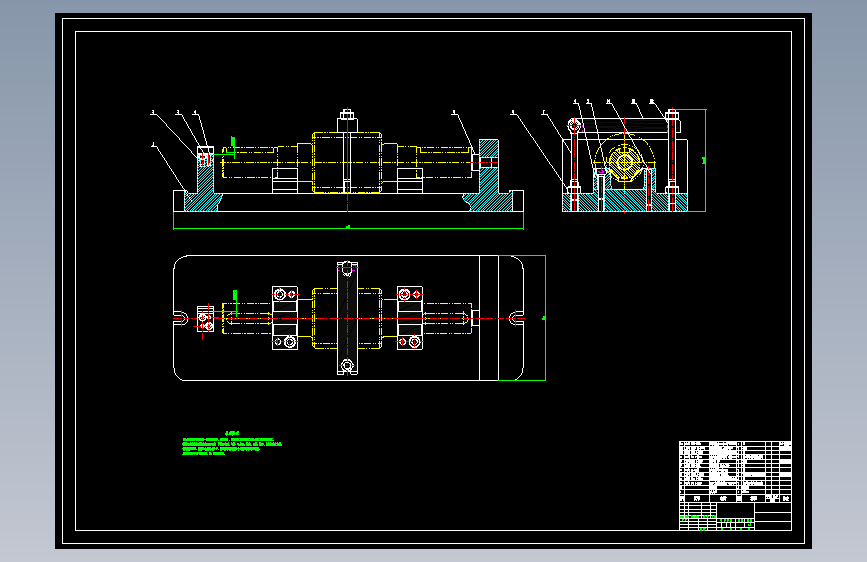Select the top plan view of the fixture
This screenshot has width=867, height=562.
coord(348,318)
